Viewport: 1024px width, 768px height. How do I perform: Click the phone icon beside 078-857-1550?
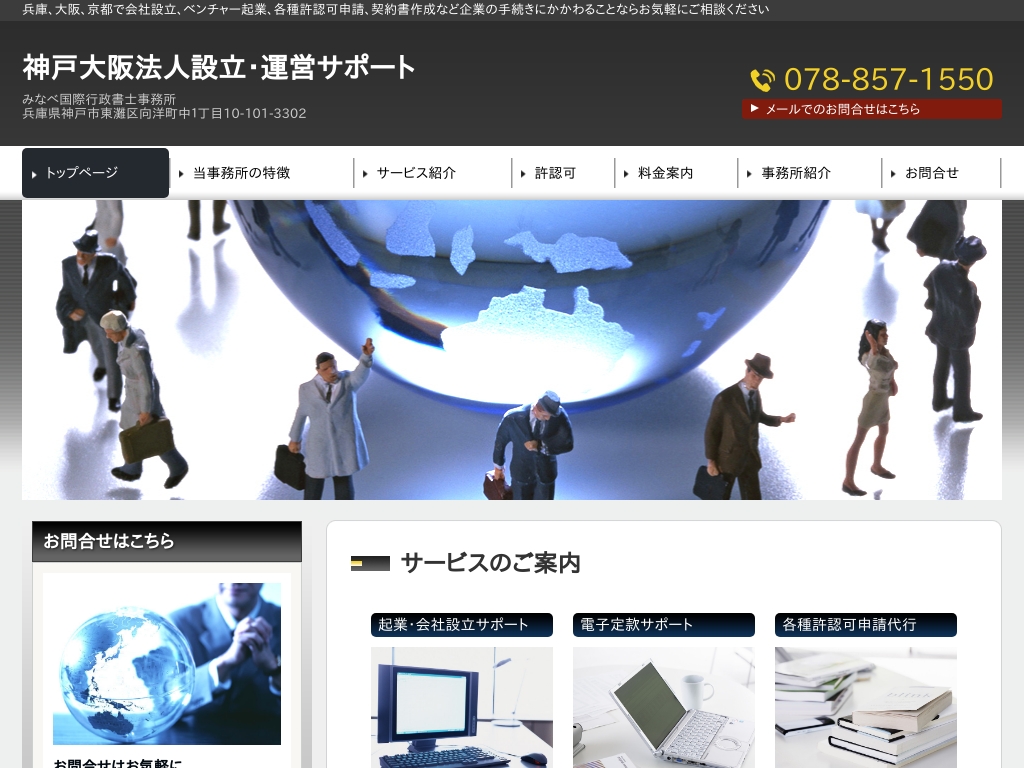(762, 80)
